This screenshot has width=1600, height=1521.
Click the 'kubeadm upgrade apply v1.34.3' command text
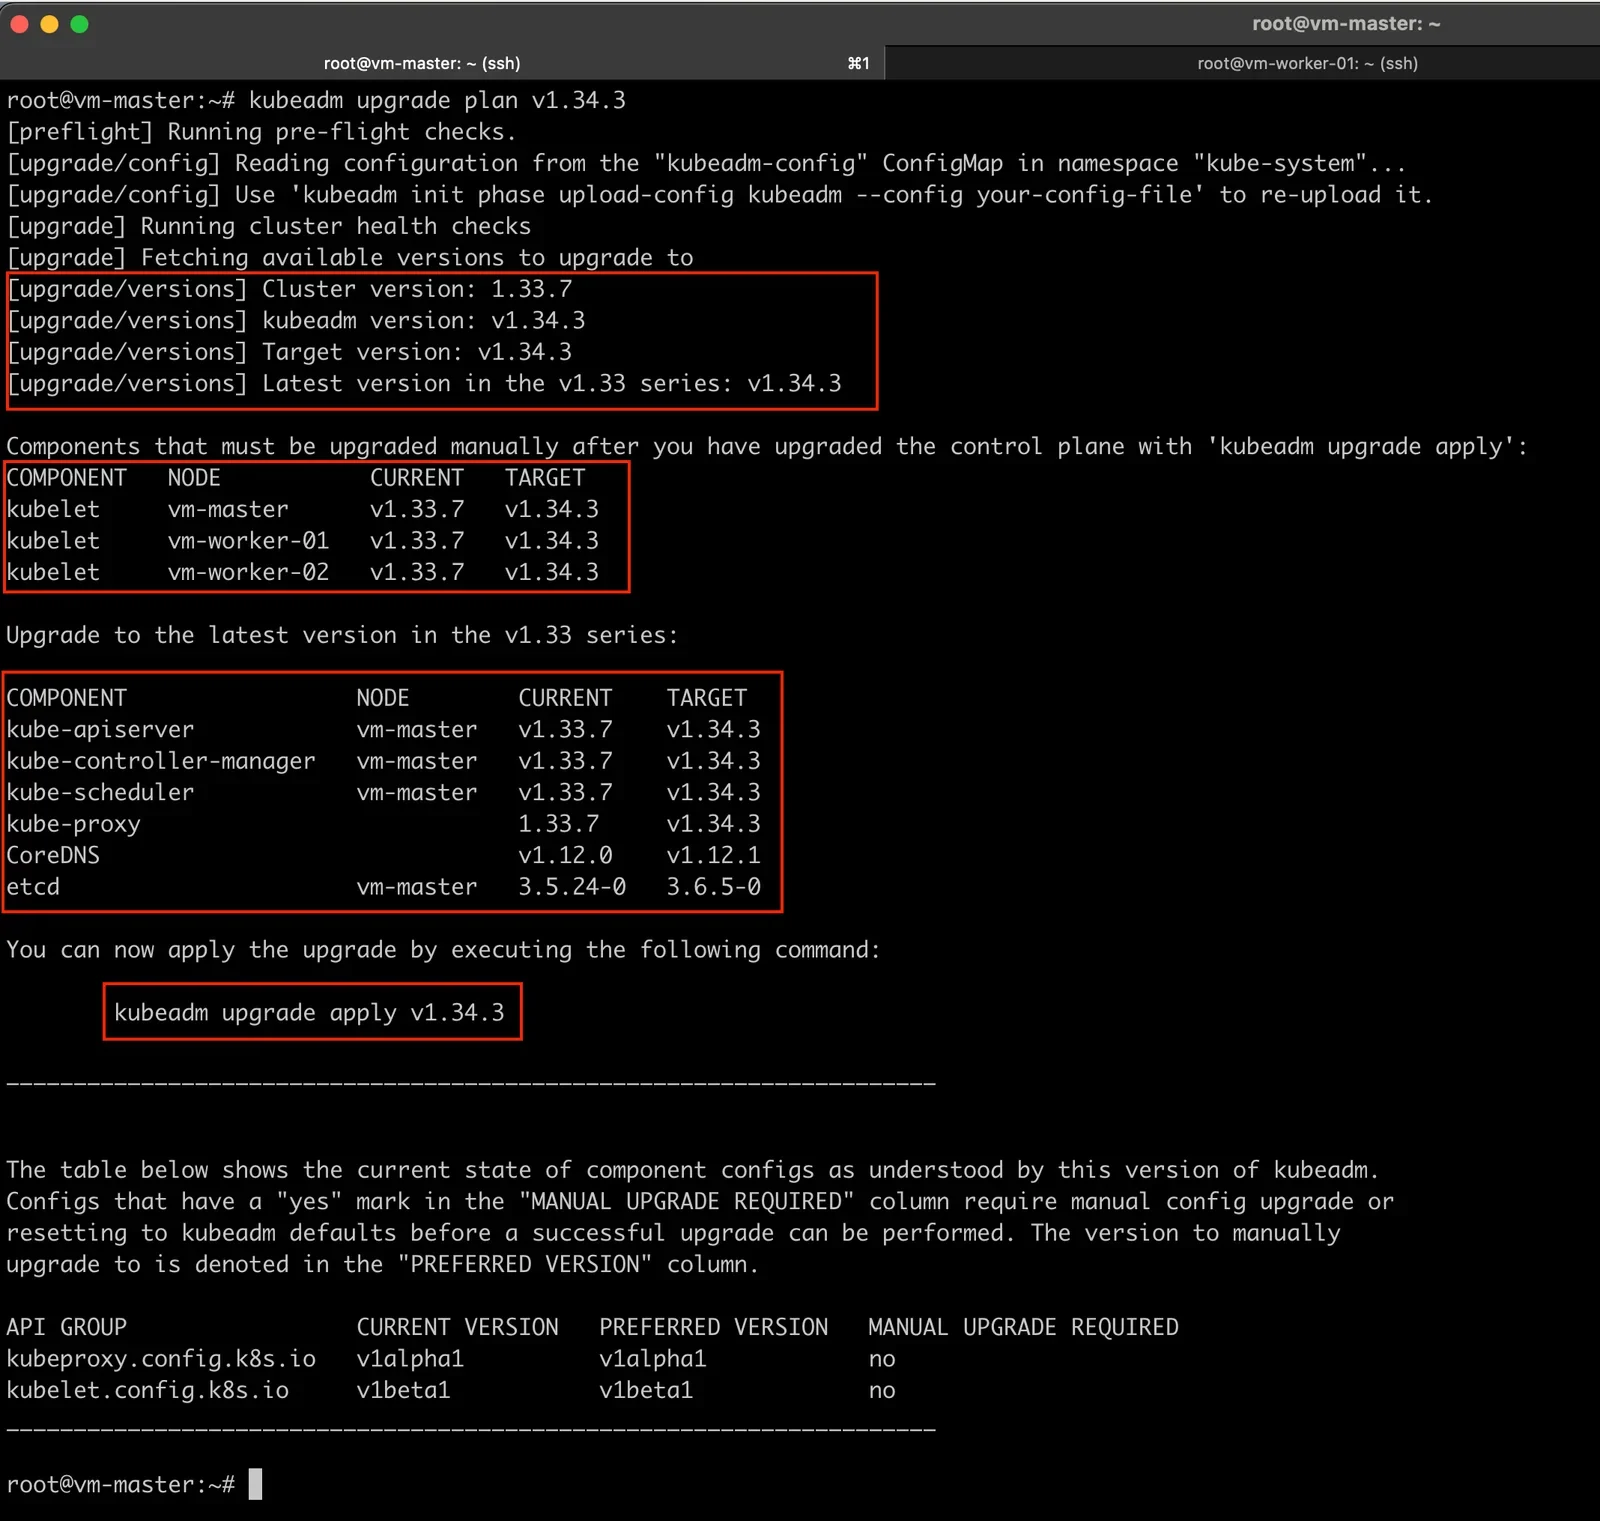pos(309,1012)
